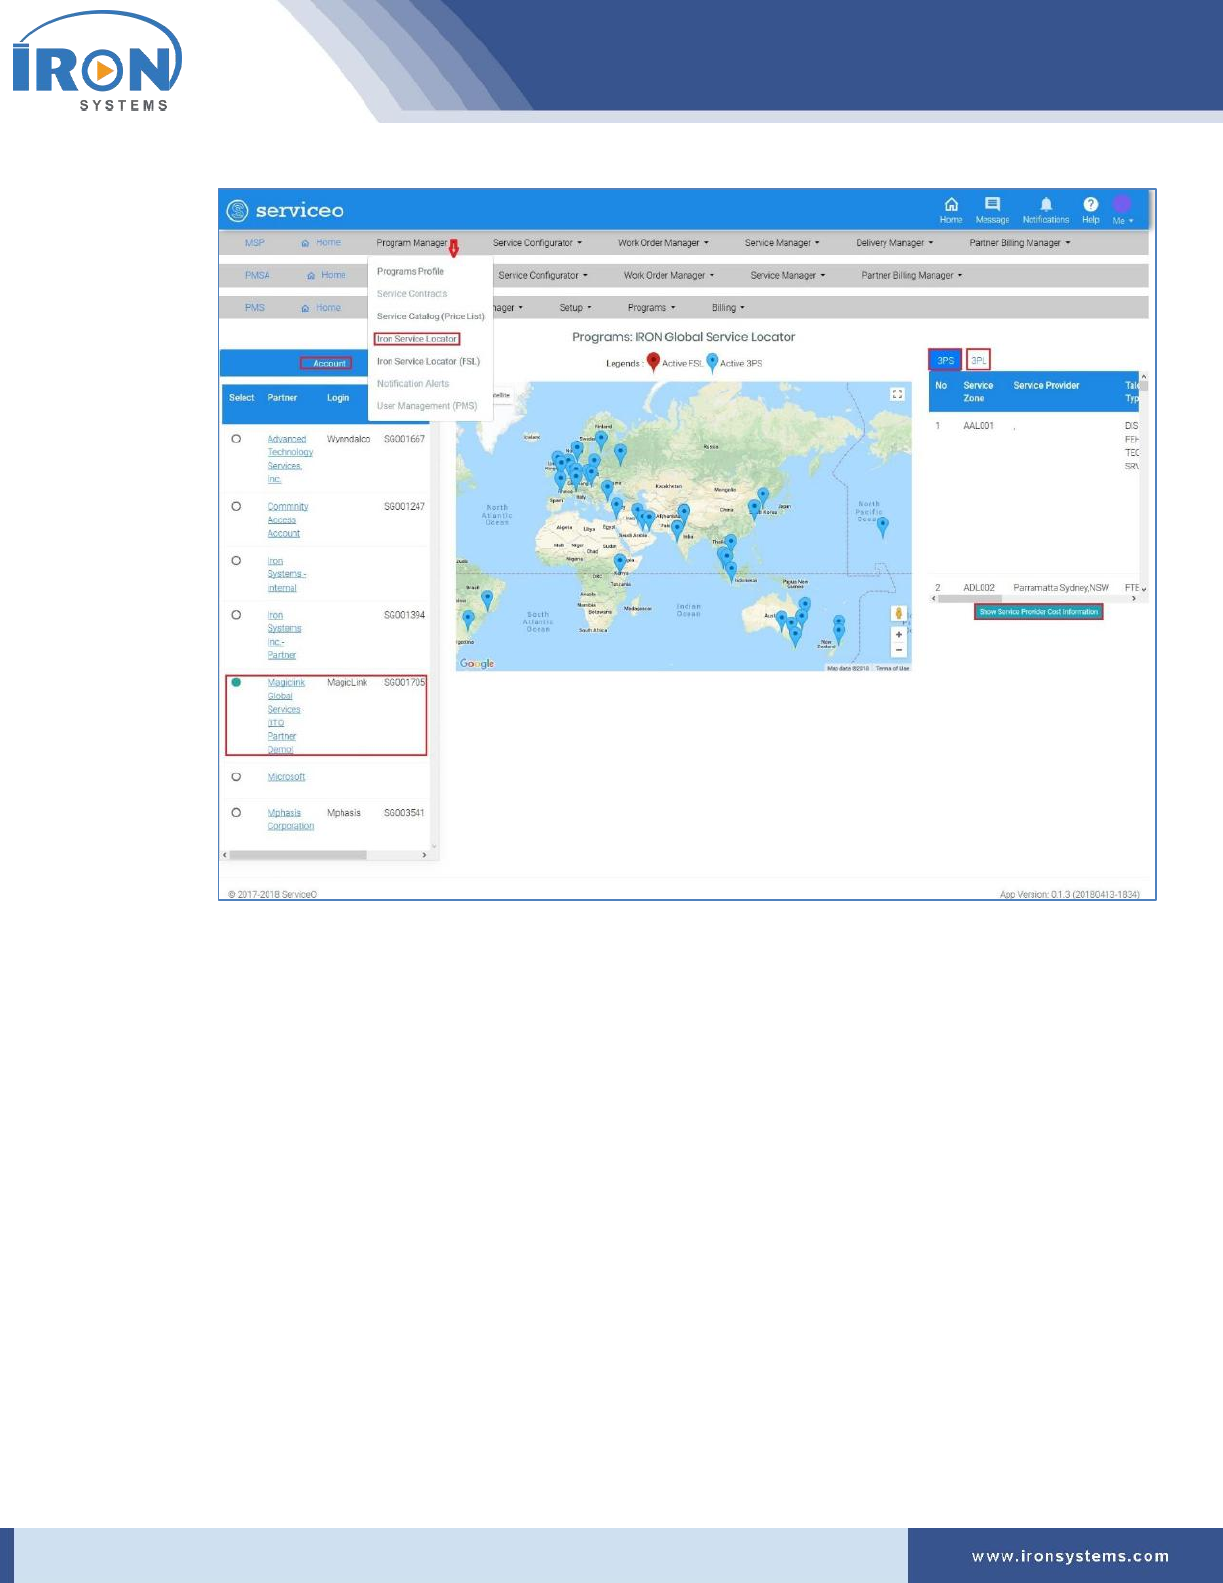Choose Programs Profile from the menu
The width and height of the screenshot is (1223, 1583).
point(410,272)
